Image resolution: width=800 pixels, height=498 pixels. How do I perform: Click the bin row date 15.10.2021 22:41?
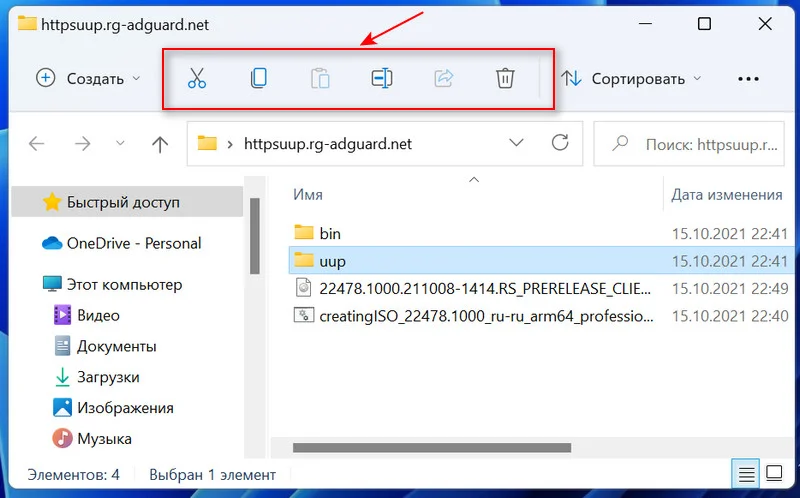point(730,234)
